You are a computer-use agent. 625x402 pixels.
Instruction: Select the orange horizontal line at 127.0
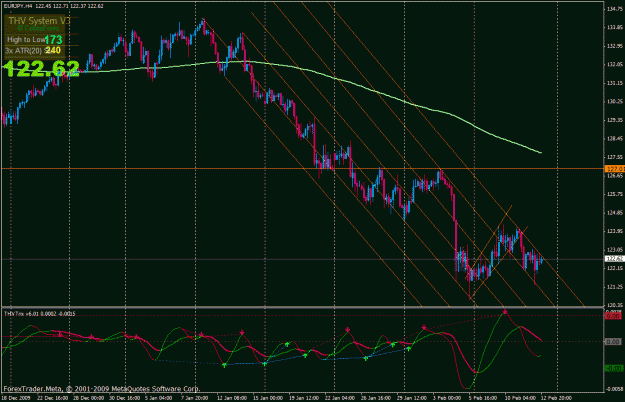[x=303, y=169]
